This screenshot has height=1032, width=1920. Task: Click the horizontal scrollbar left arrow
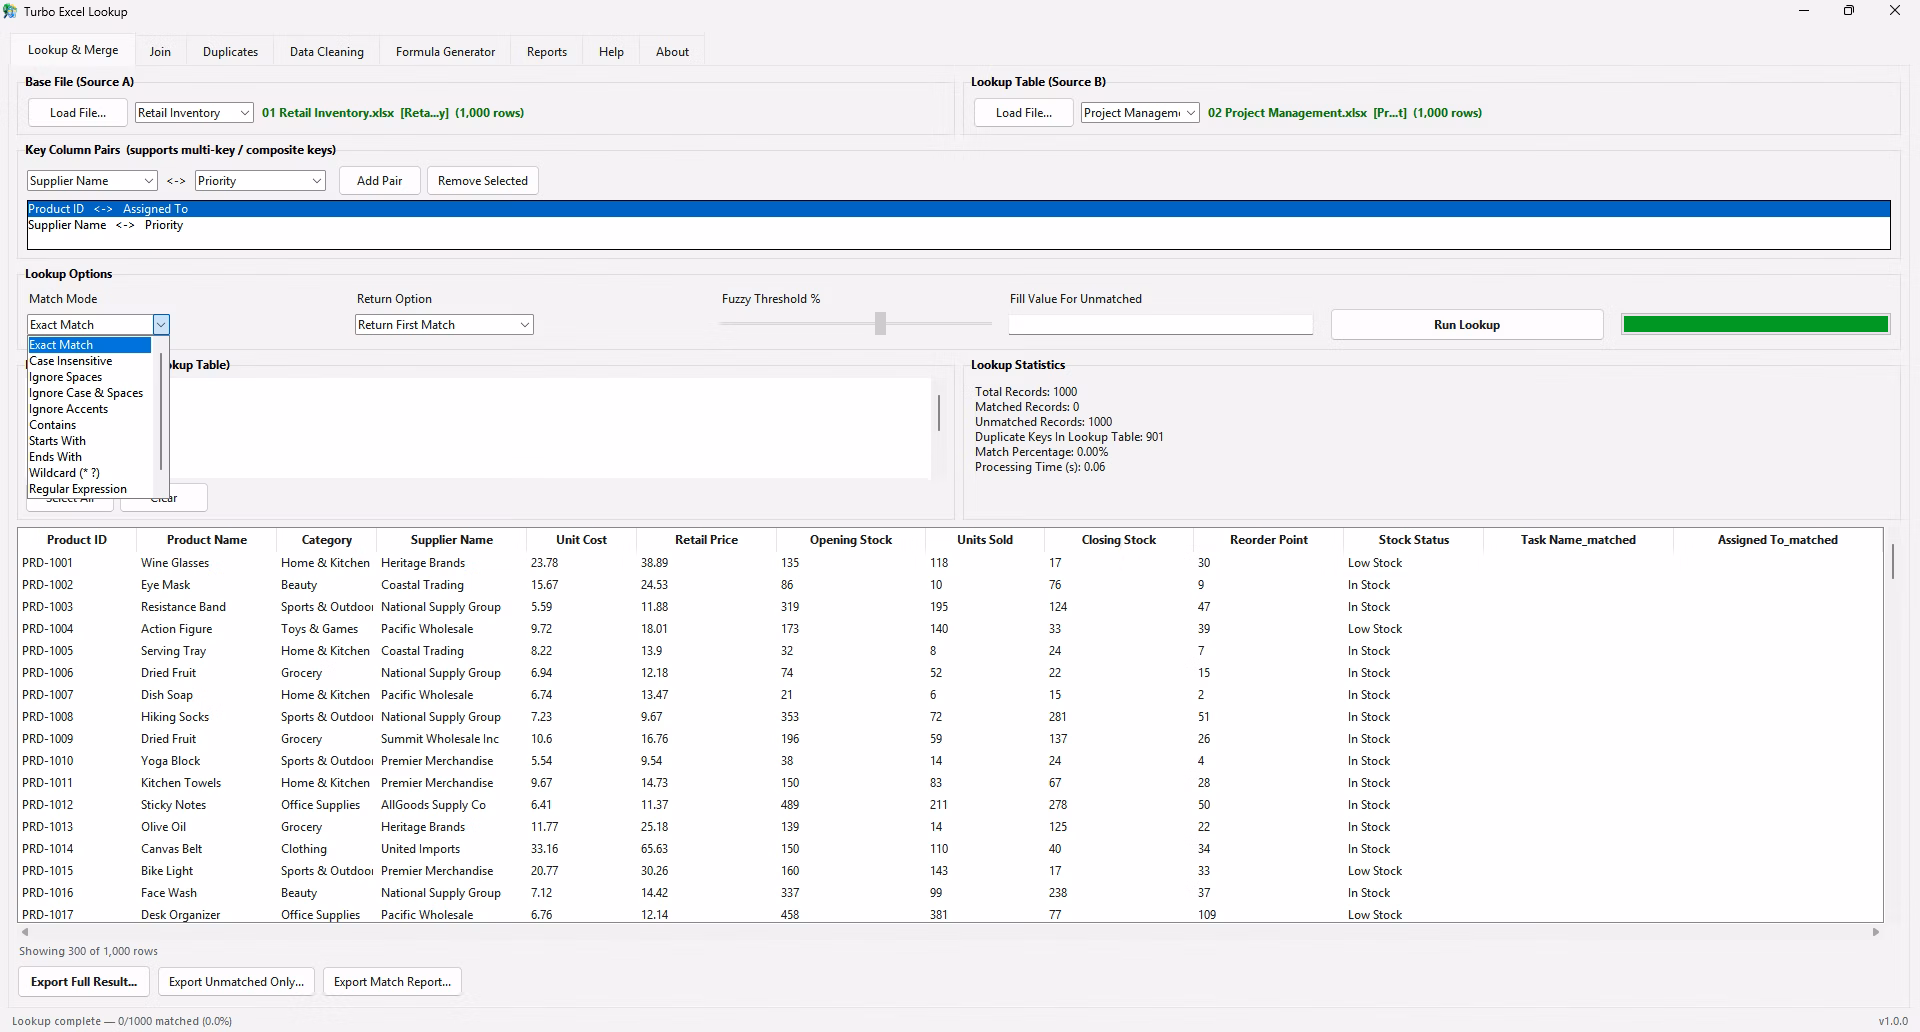coord(25,932)
